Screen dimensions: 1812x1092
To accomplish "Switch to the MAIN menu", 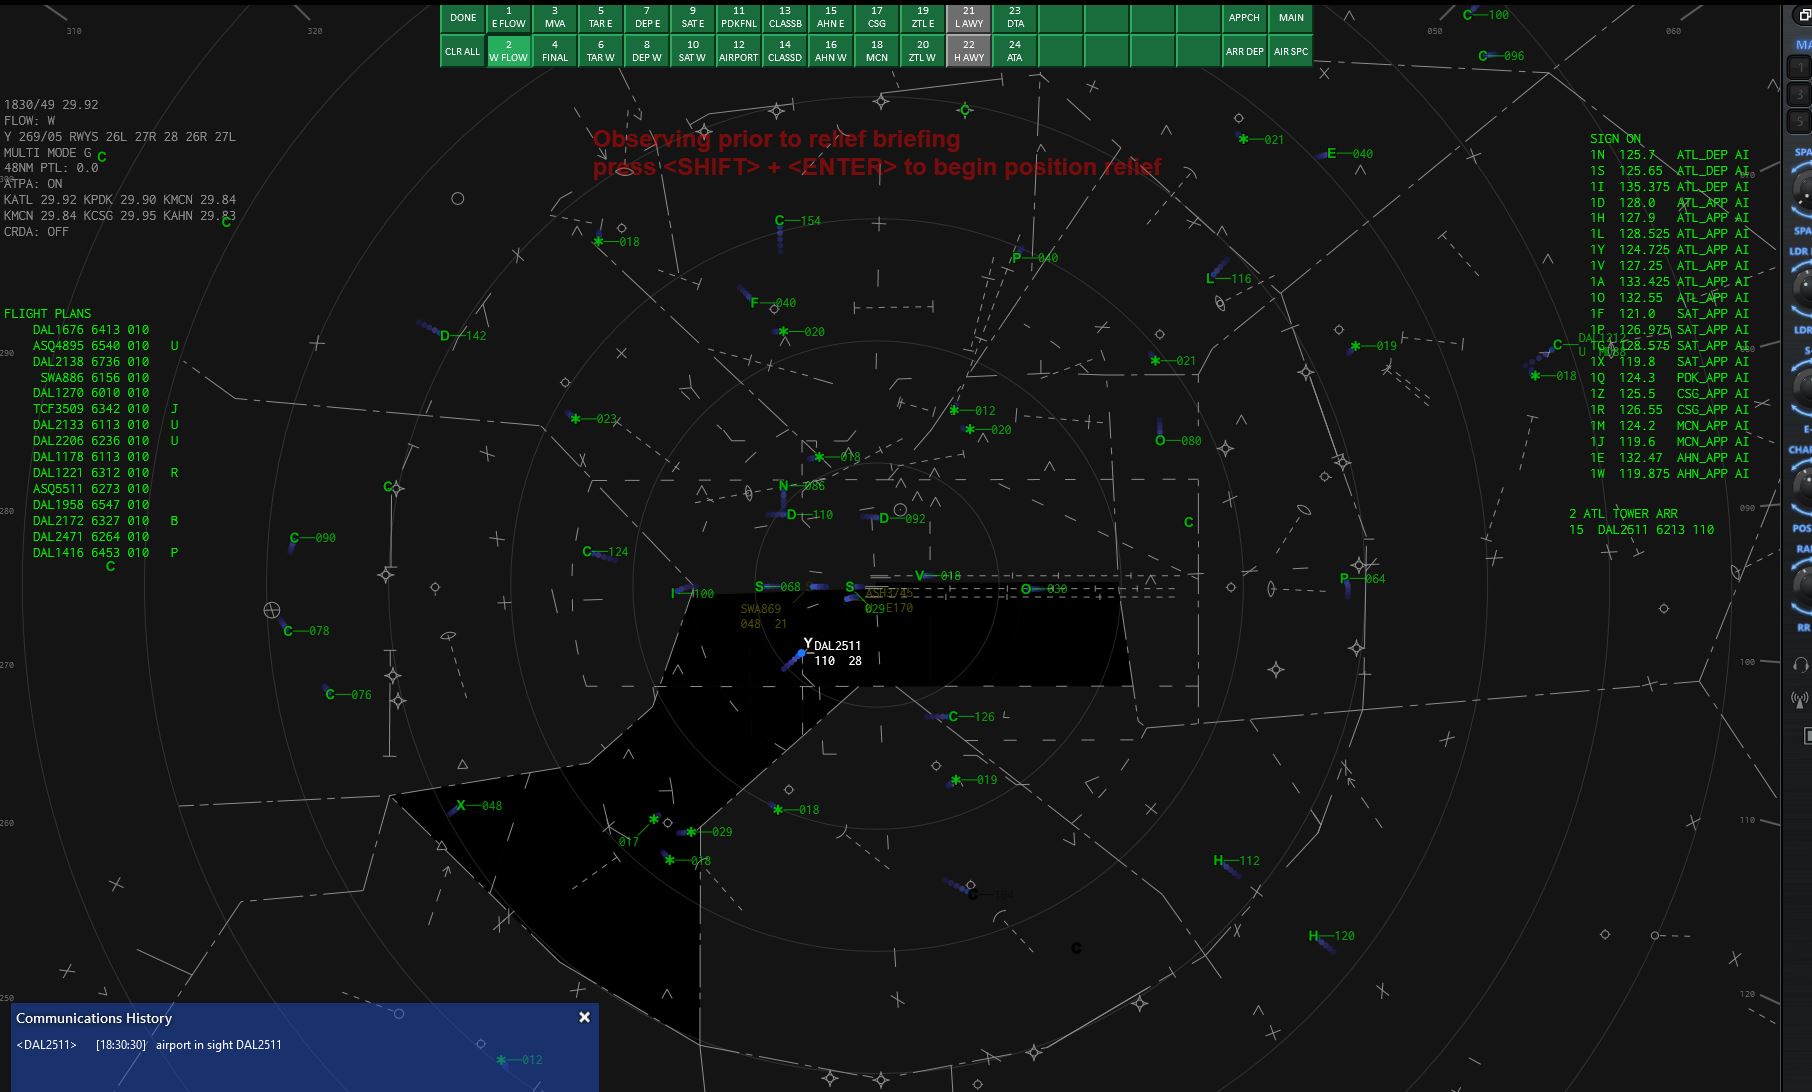I will click(x=1290, y=17).
